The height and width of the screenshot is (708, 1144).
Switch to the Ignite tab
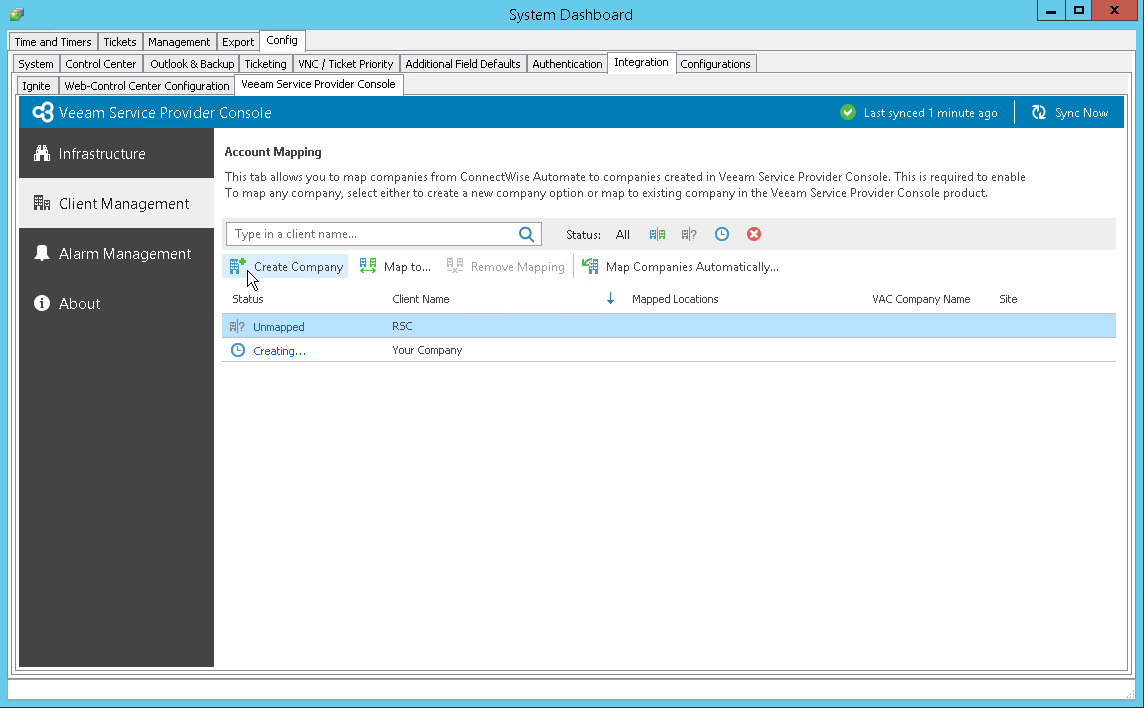click(36, 86)
